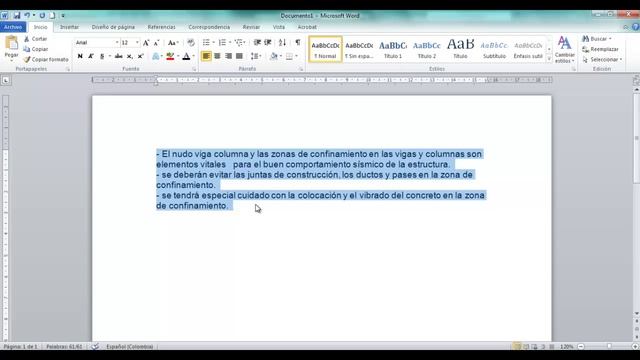The image size is (640, 360).
Task: Toggle show paragraph marks
Action: [x=298, y=42]
